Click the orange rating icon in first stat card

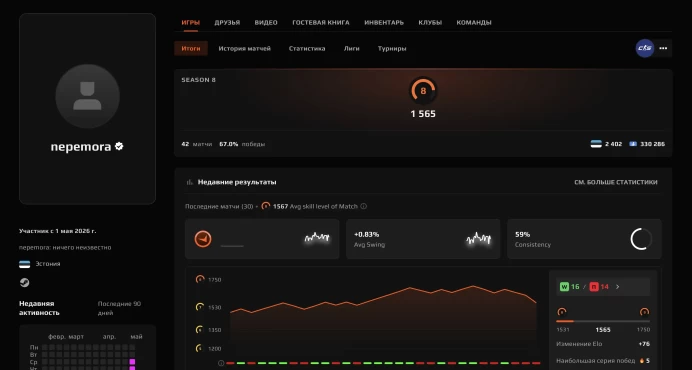203,239
